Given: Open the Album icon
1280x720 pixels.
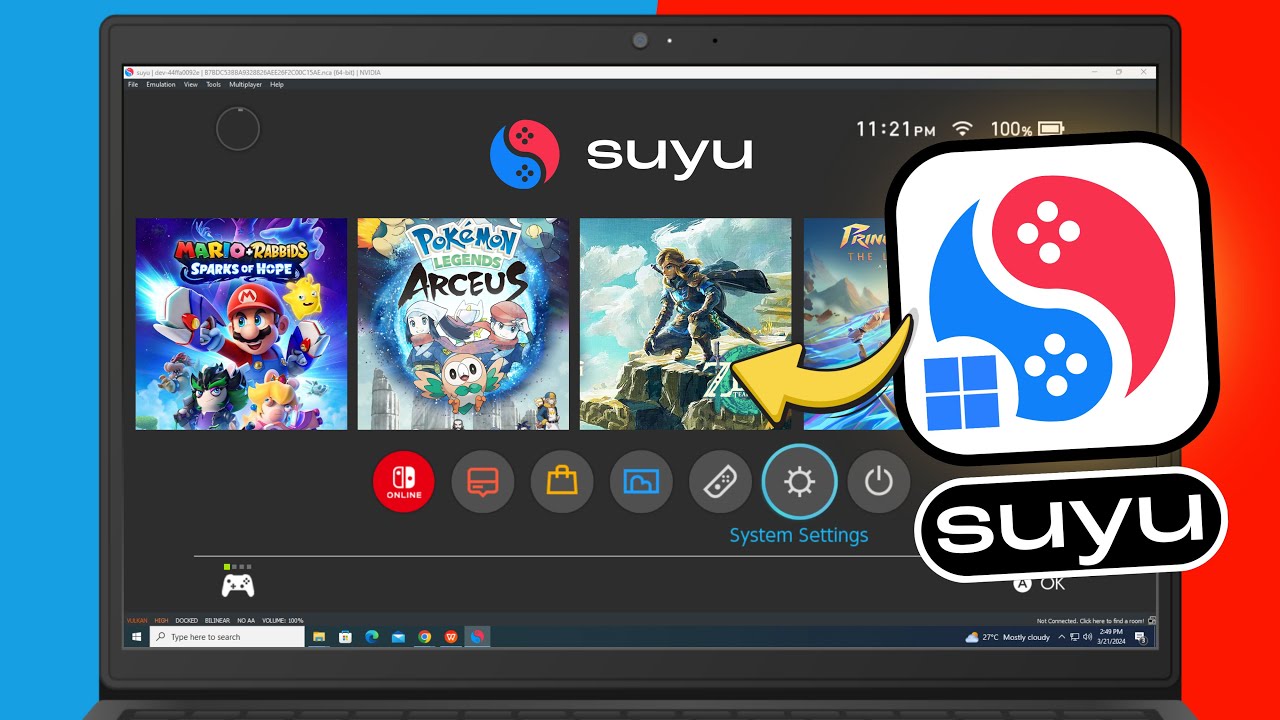Looking at the screenshot, I should pyautogui.click(x=641, y=482).
